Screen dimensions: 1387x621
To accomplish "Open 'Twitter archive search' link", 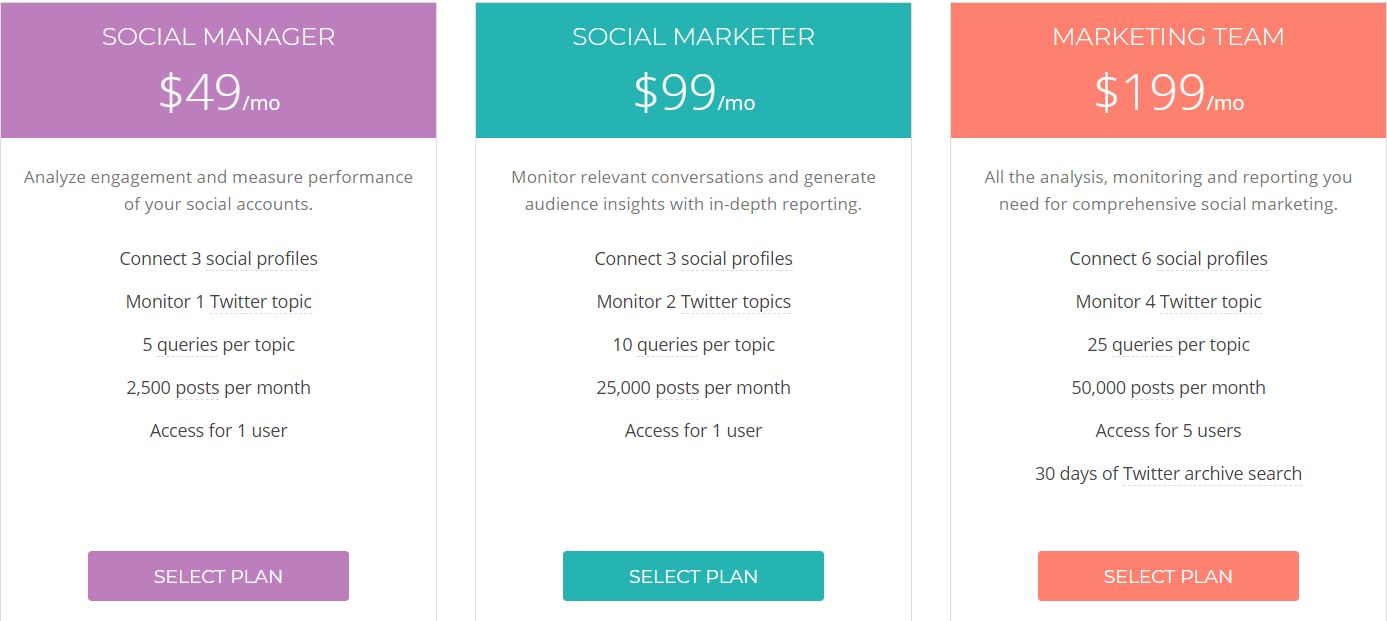I will pyautogui.click(x=1212, y=474).
